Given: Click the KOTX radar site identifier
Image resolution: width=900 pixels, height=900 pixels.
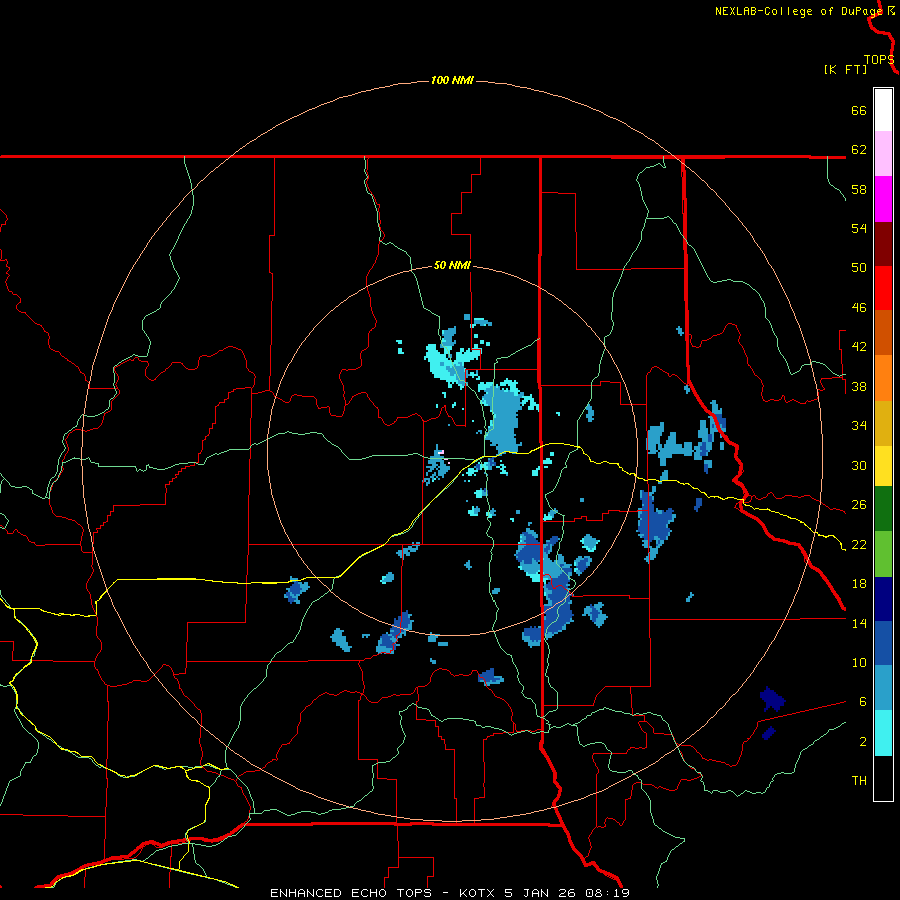Looking at the screenshot, I should tap(478, 893).
